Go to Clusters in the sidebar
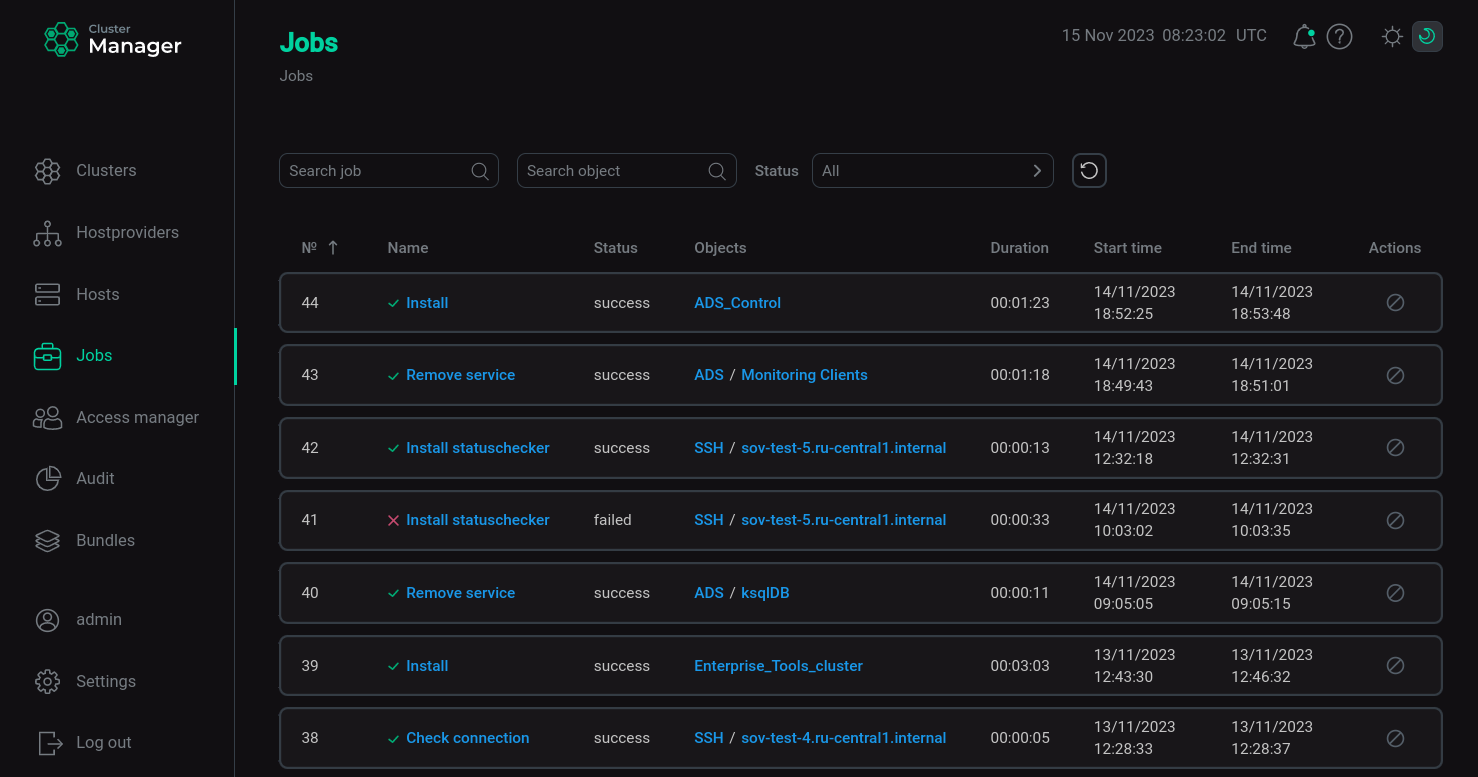 [x=106, y=171]
